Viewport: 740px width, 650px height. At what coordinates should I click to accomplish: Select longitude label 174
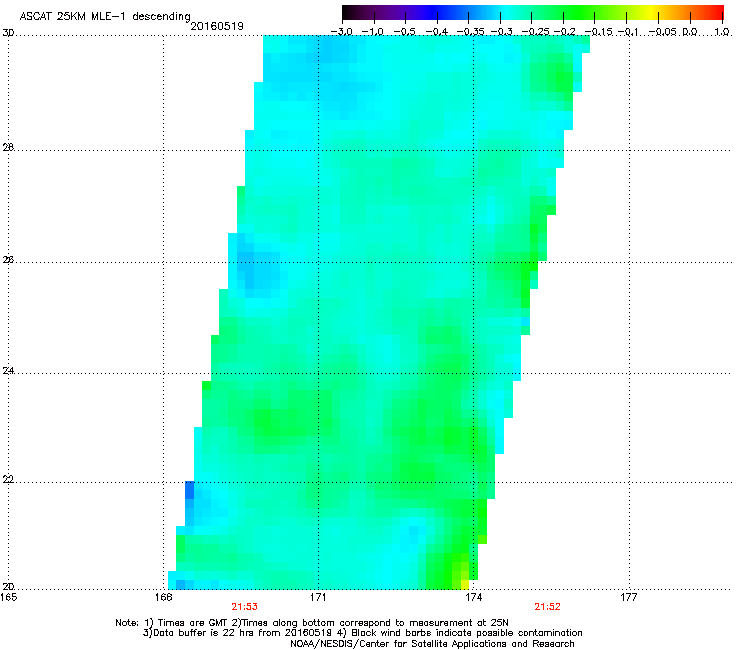473,597
